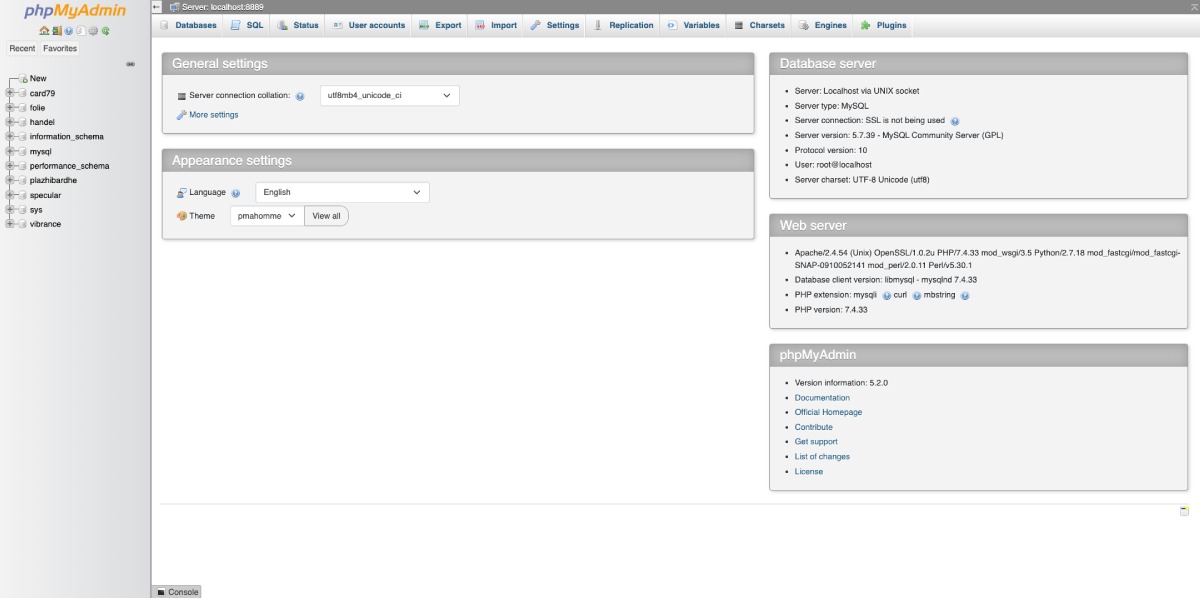The width and height of the screenshot is (1200, 598).
Task: Open the Engines tab
Action: [823, 25]
